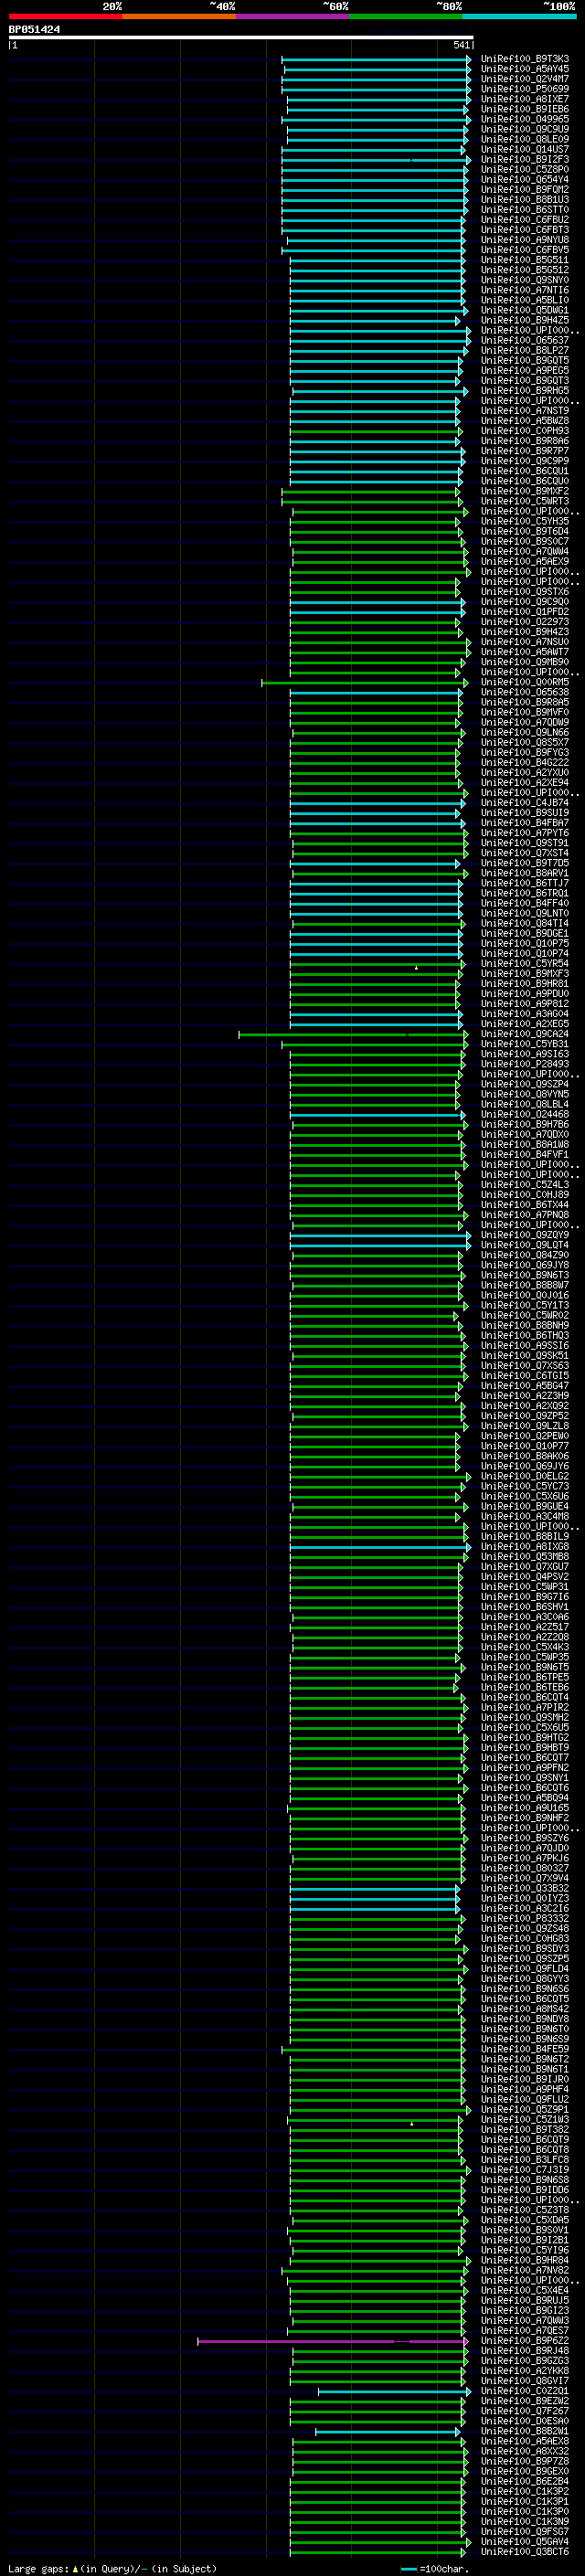The width and height of the screenshot is (585, 2576).
Task: Click the white query sequence bar
Action: [241, 37]
